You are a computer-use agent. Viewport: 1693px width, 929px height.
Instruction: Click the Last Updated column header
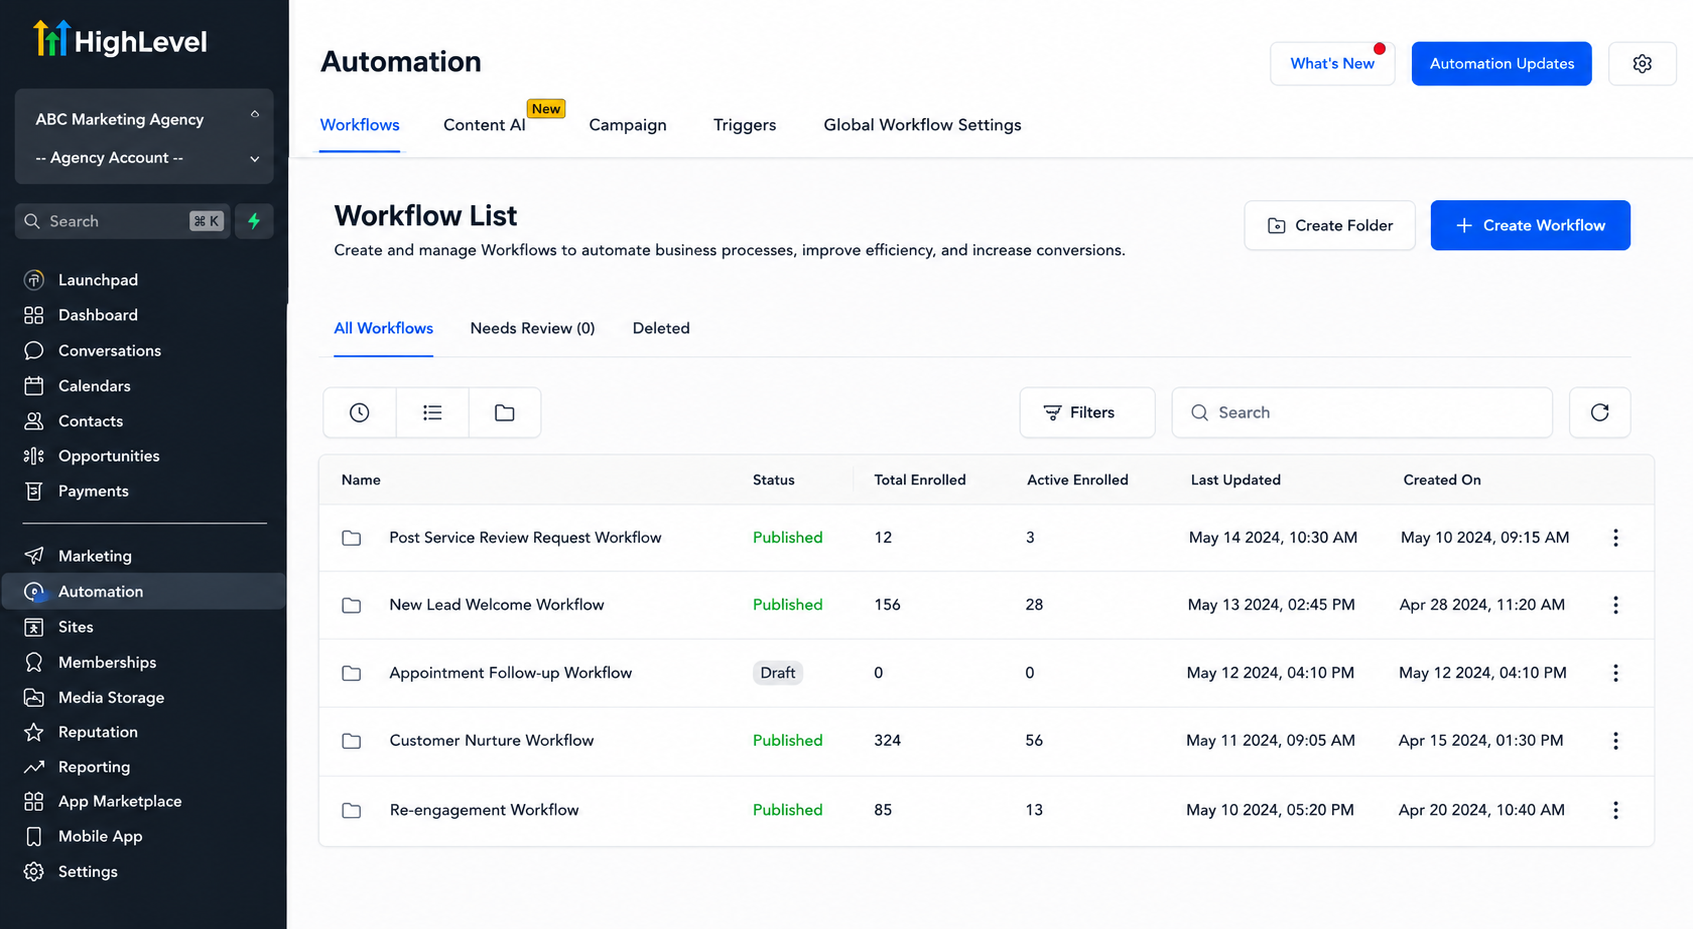(1236, 480)
